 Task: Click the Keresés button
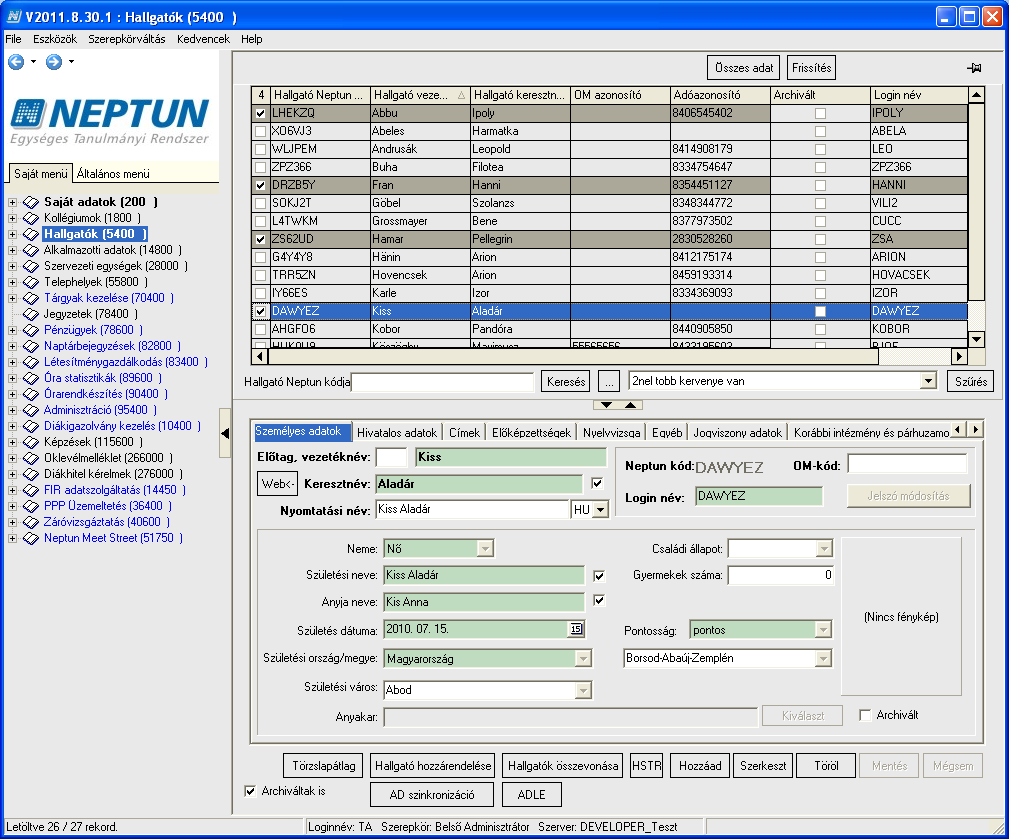click(566, 382)
